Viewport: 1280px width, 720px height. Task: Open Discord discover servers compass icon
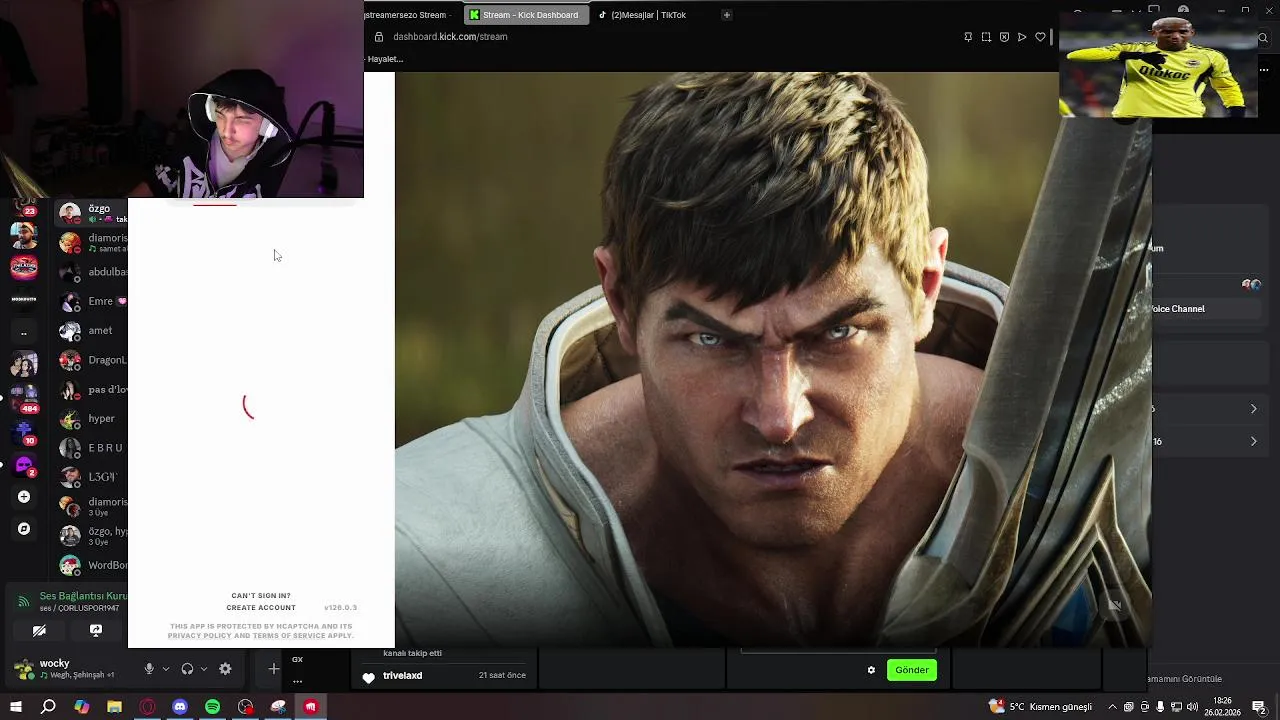pos(24,529)
